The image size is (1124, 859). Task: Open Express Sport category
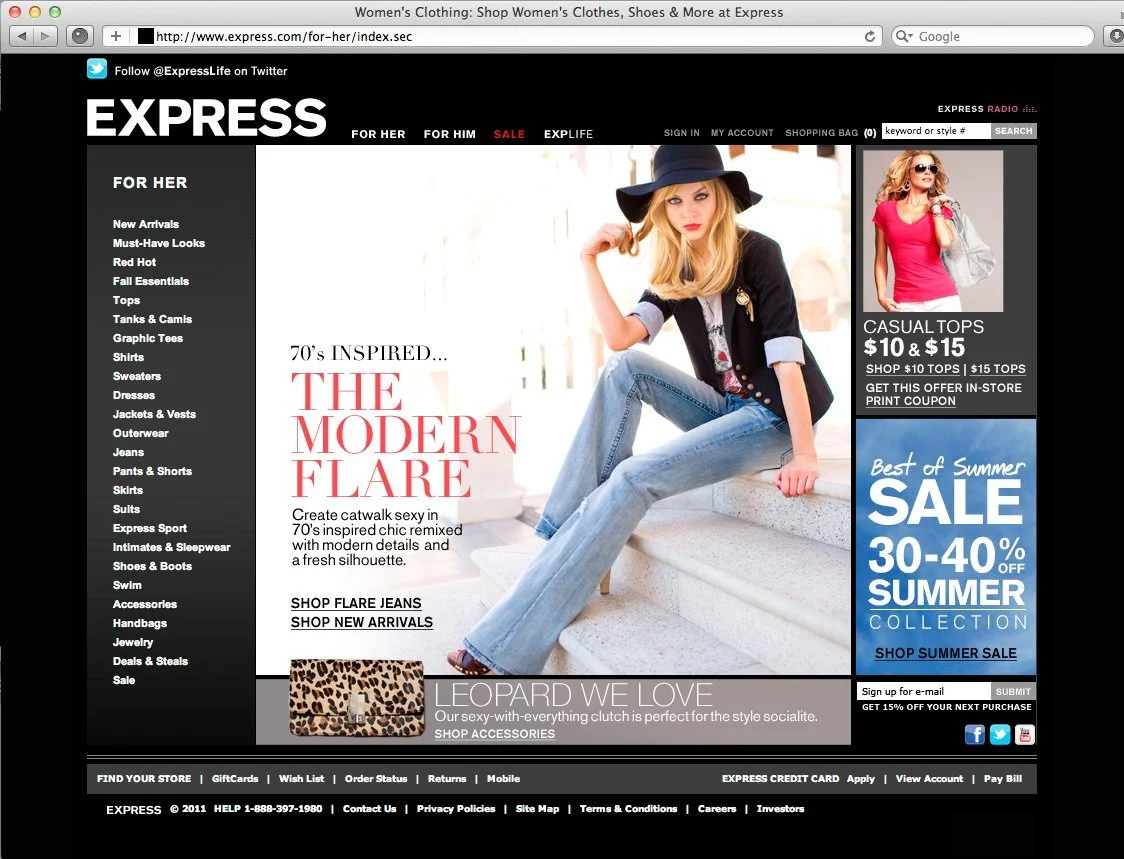point(150,528)
